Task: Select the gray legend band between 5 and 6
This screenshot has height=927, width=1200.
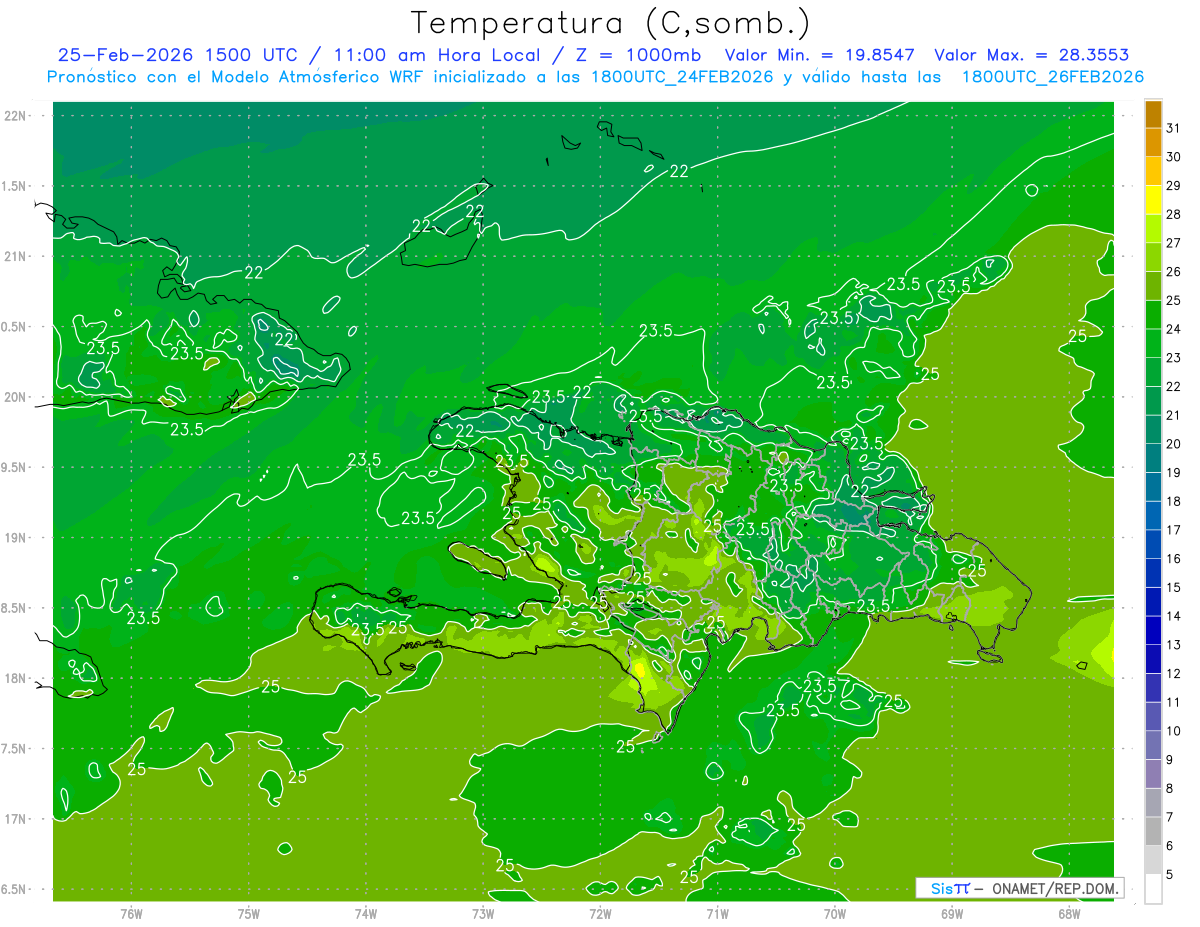Action: click(x=1153, y=860)
